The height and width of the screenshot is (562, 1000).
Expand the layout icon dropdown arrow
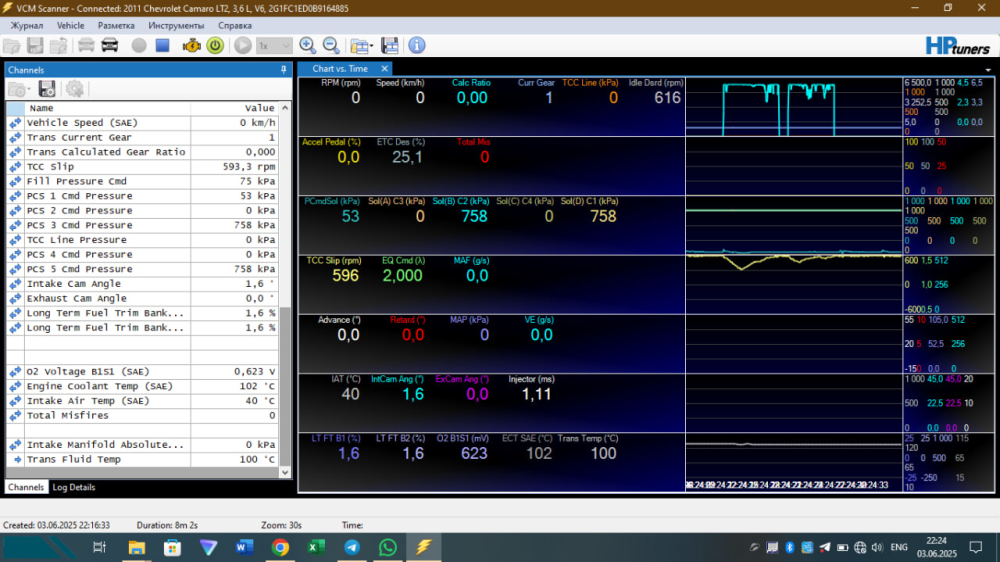[372, 46]
